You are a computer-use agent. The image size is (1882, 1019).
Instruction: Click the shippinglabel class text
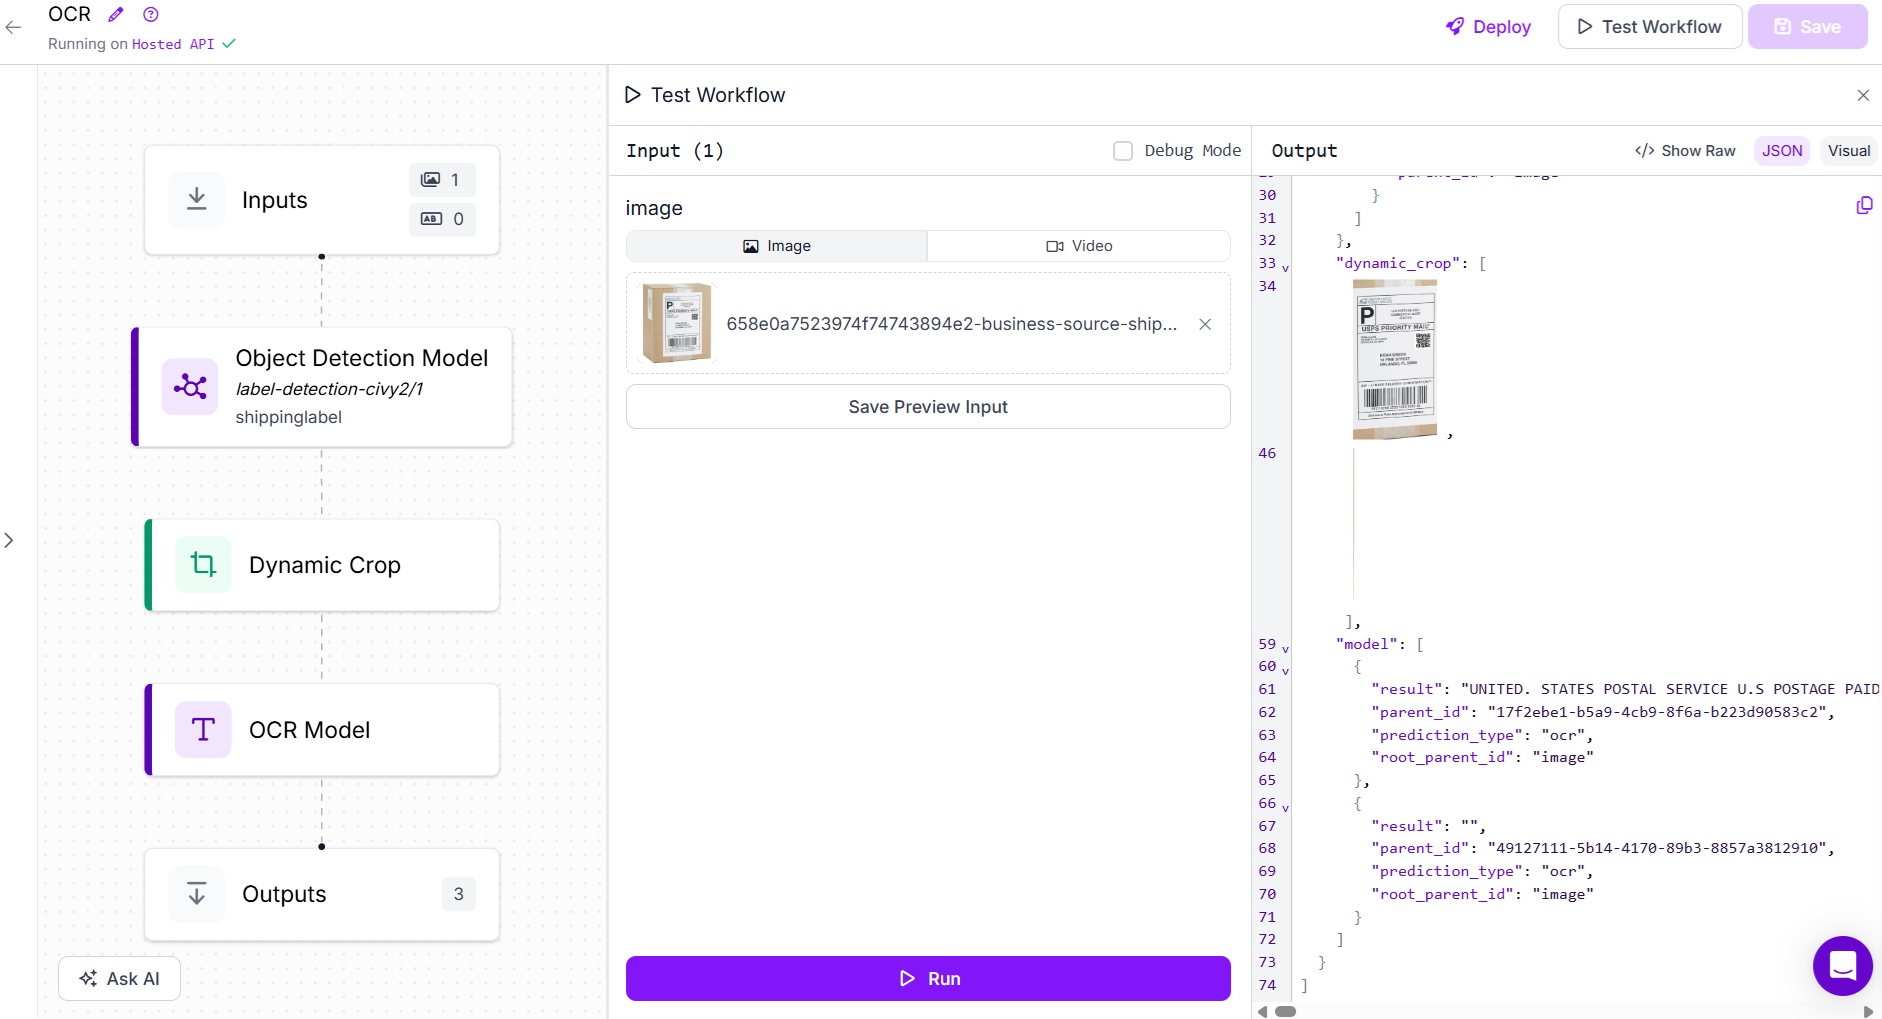(x=288, y=417)
